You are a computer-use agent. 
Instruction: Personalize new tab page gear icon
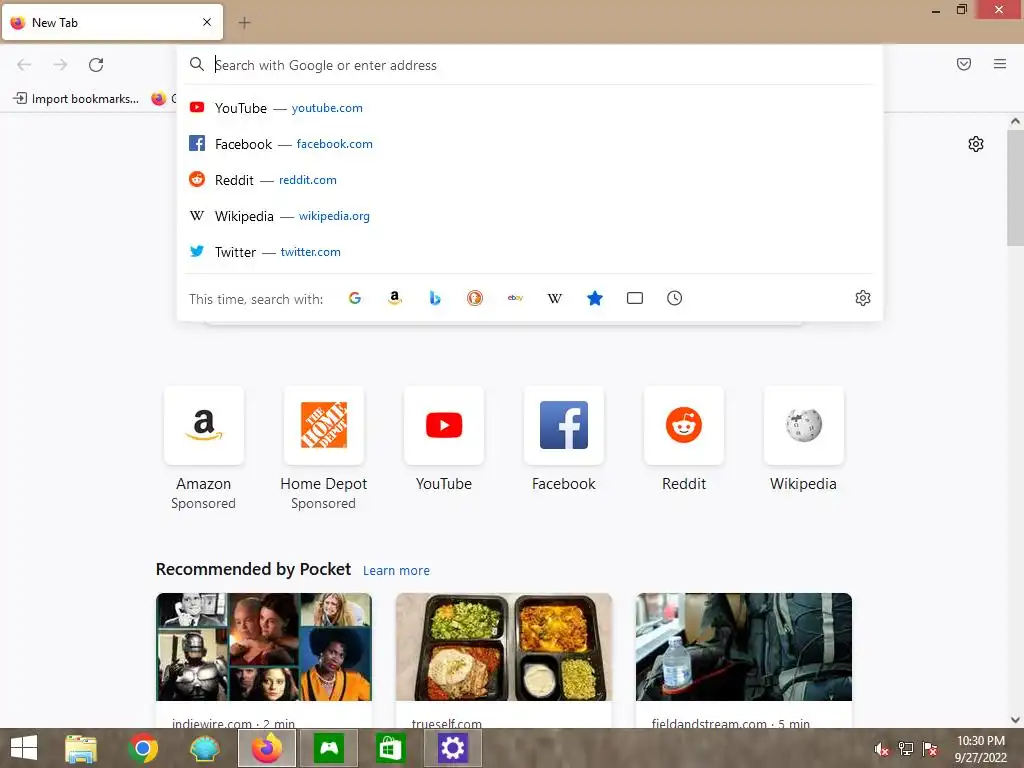pyautogui.click(x=976, y=144)
